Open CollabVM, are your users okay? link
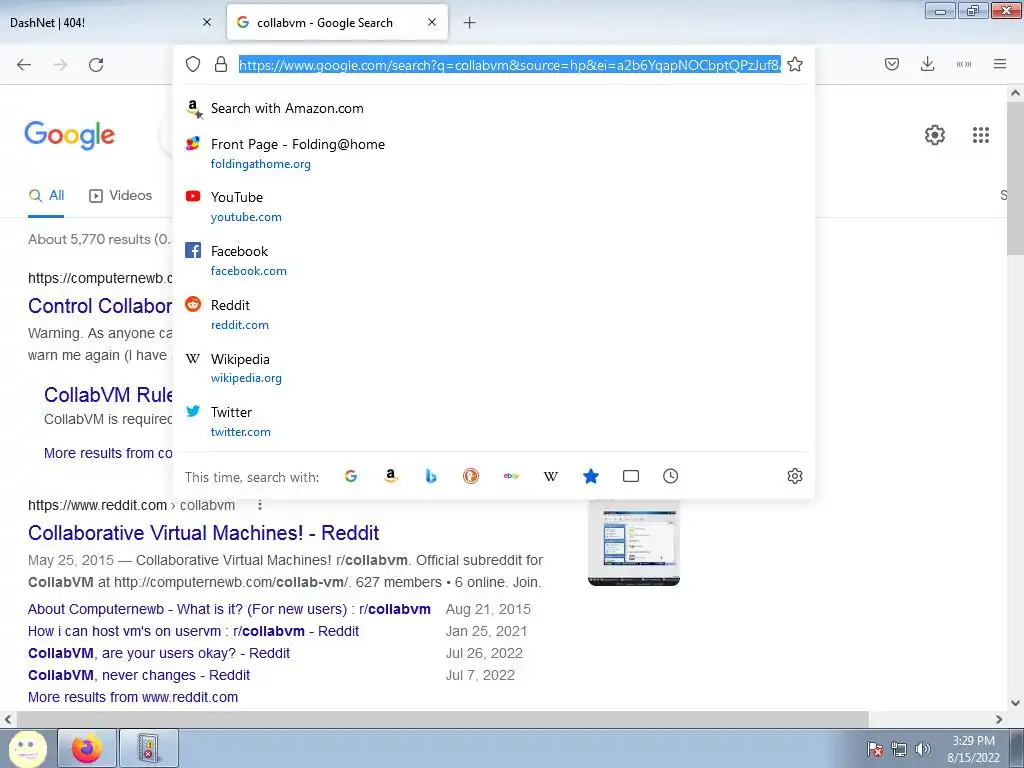The width and height of the screenshot is (1024, 768). coord(159,653)
